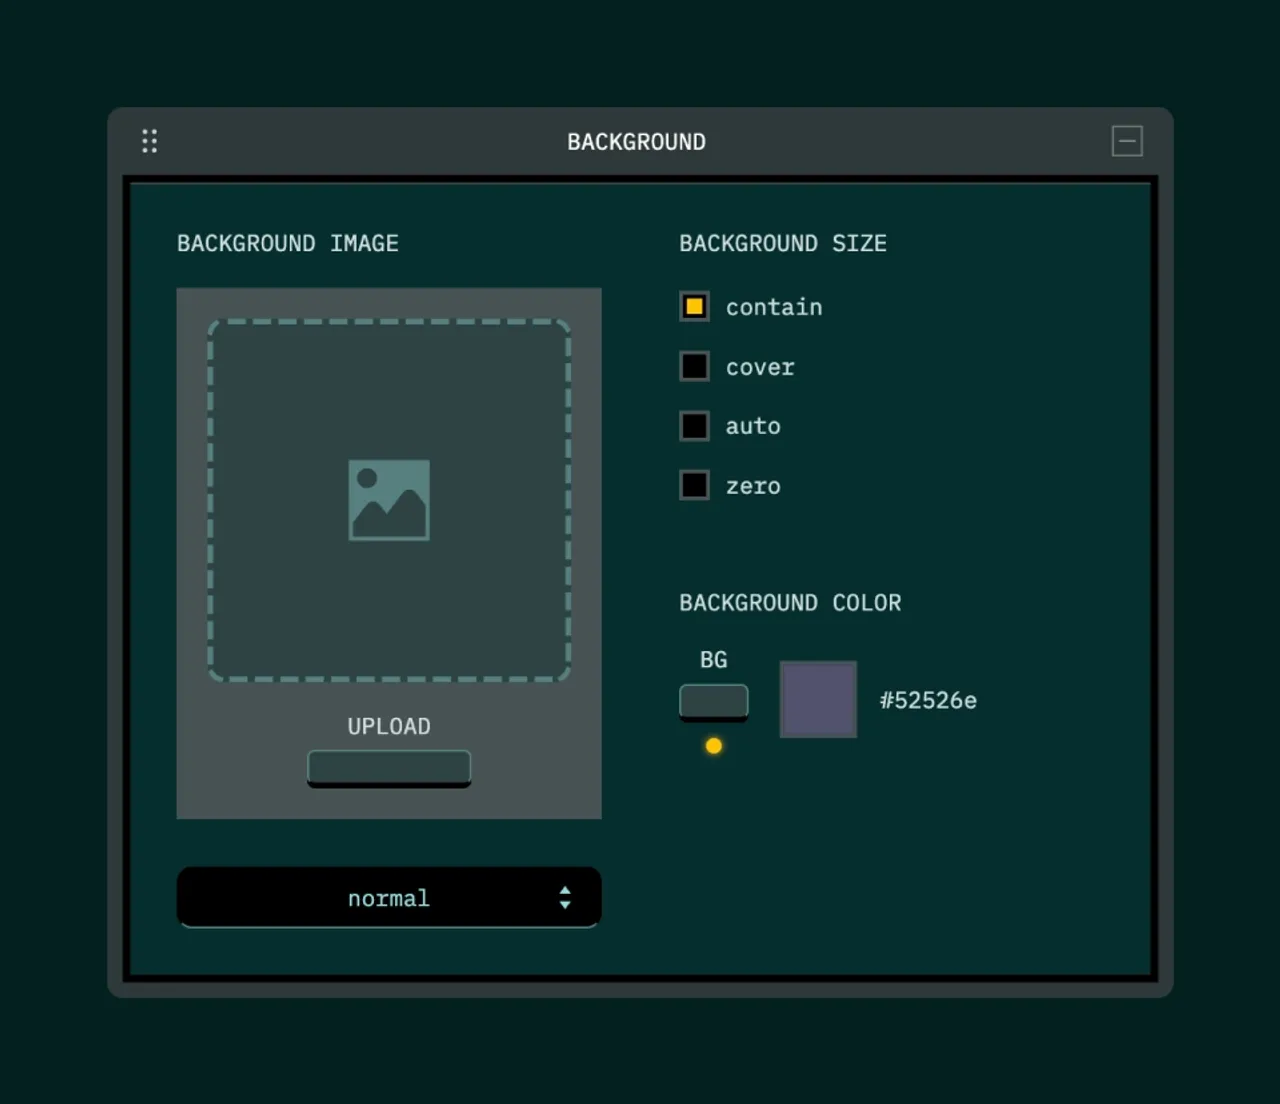Click the UPLOAD text label
The width and height of the screenshot is (1280, 1104).
click(x=389, y=727)
